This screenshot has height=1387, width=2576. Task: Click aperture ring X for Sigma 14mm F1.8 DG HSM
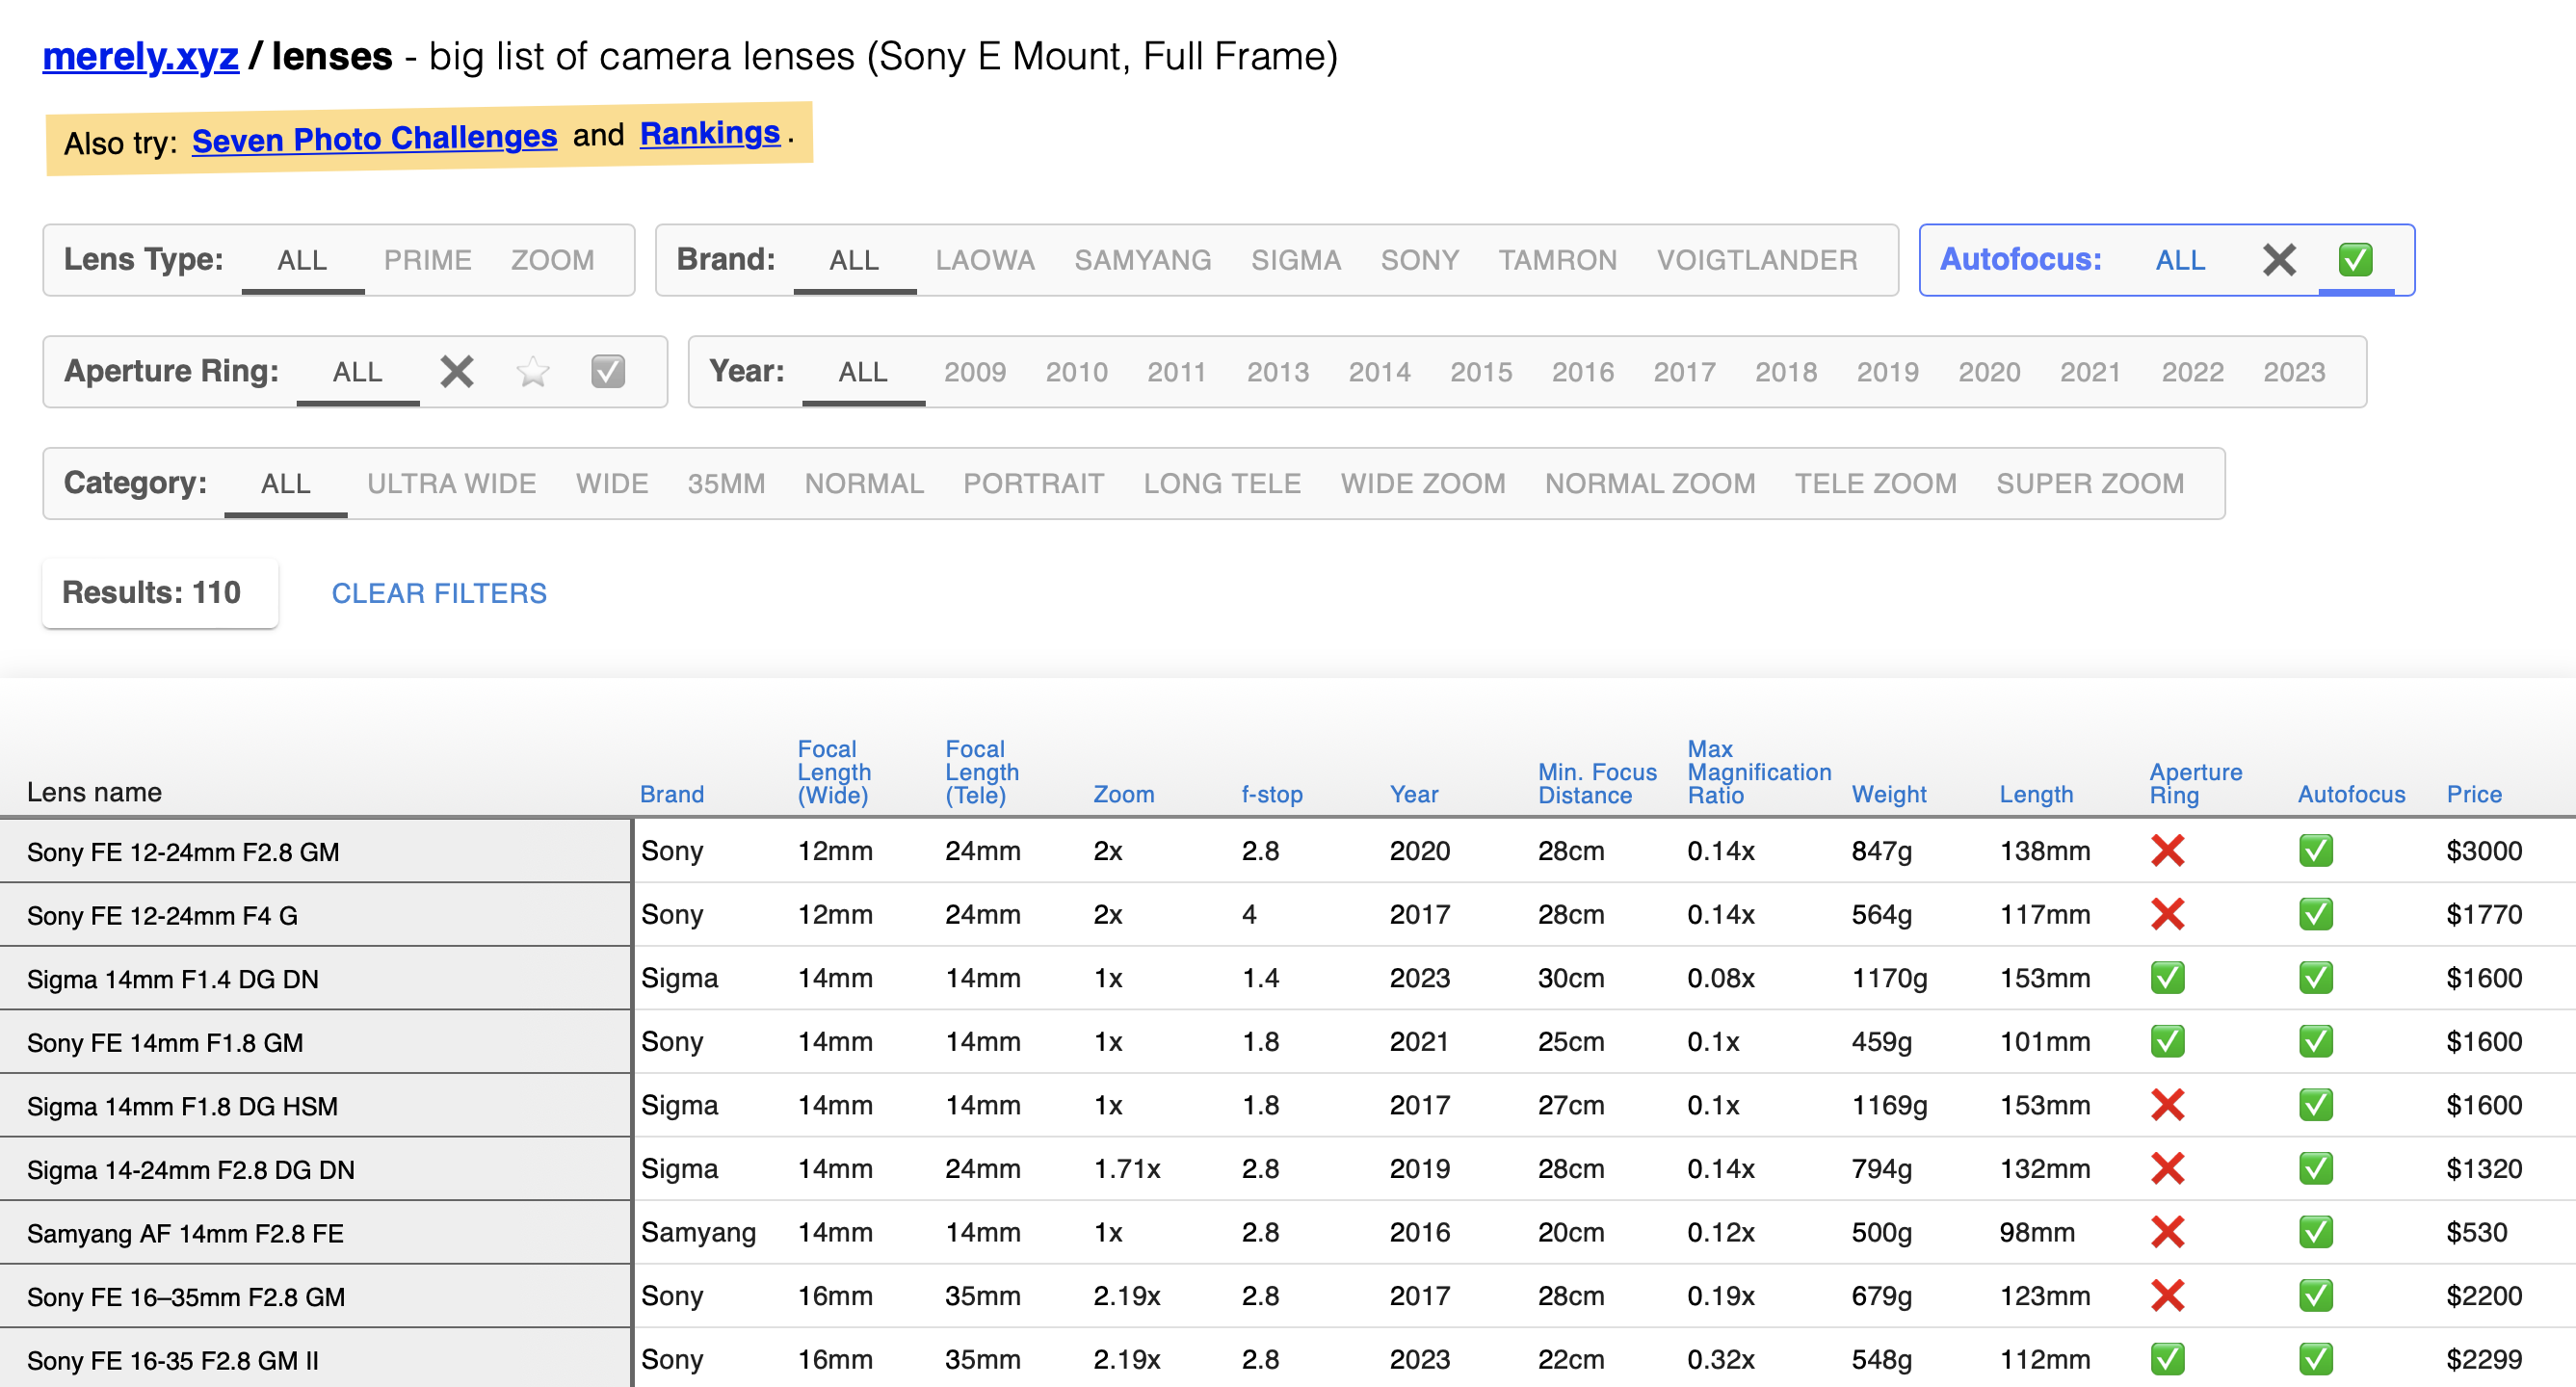[2167, 1106]
